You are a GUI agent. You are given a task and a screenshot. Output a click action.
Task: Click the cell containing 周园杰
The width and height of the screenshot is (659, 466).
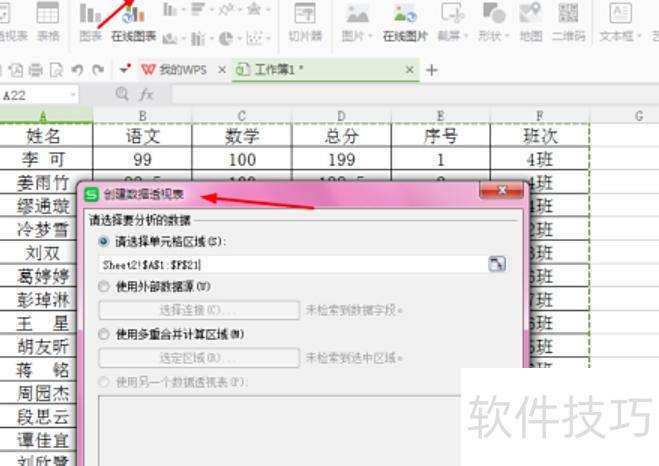click(x=40, y=393)
